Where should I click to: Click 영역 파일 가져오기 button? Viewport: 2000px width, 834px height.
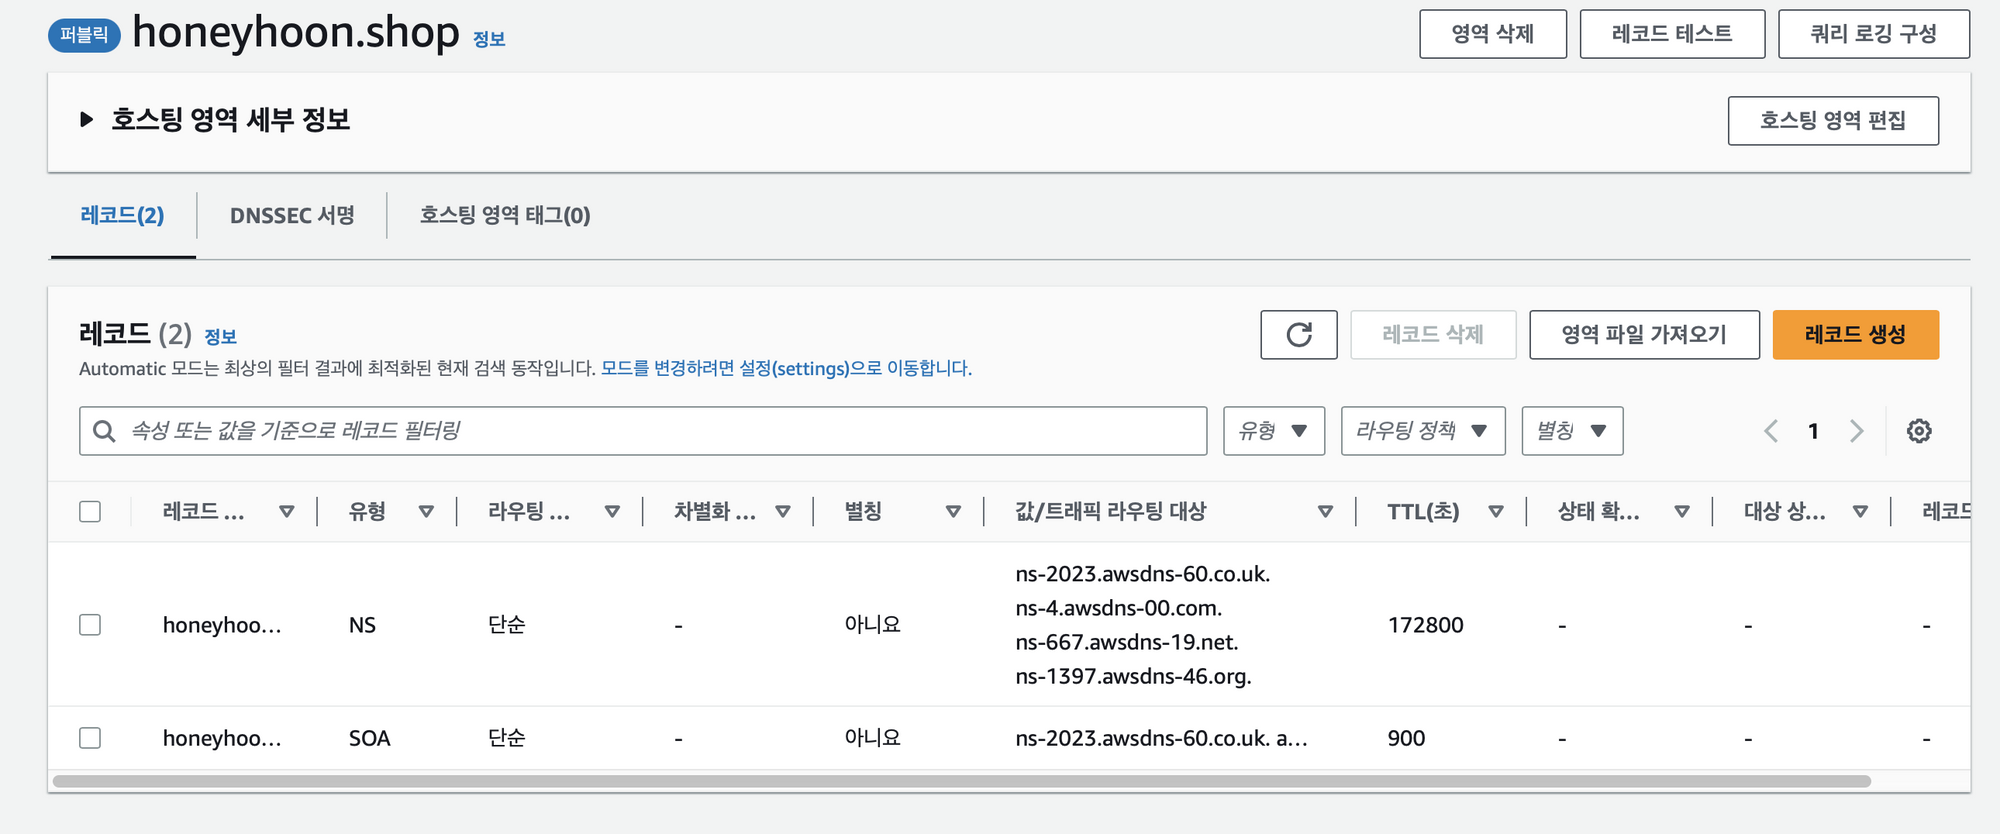coord(1644,334)
